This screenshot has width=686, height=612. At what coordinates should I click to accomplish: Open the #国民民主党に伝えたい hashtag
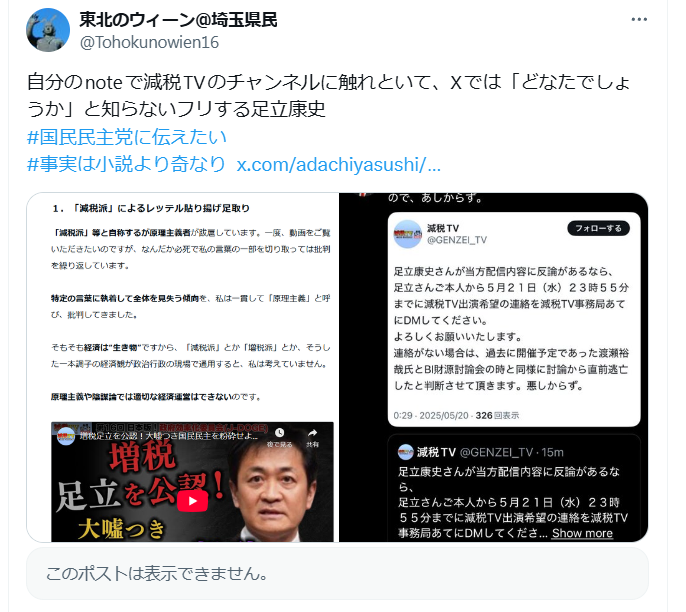(x=127, y=137)
